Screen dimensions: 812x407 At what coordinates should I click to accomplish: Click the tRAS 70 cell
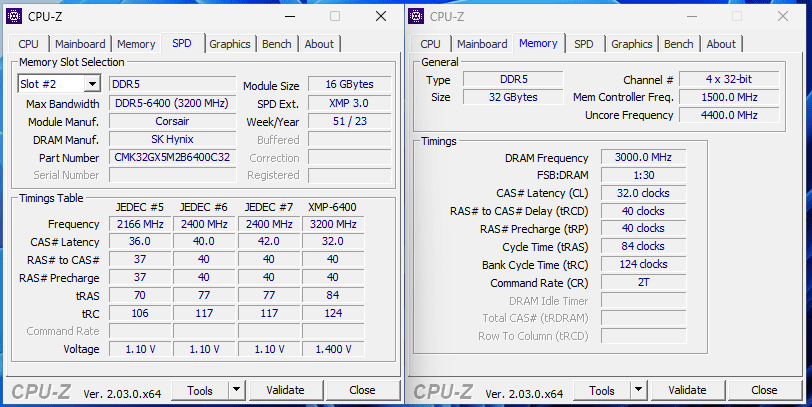(x=140, y=295)
